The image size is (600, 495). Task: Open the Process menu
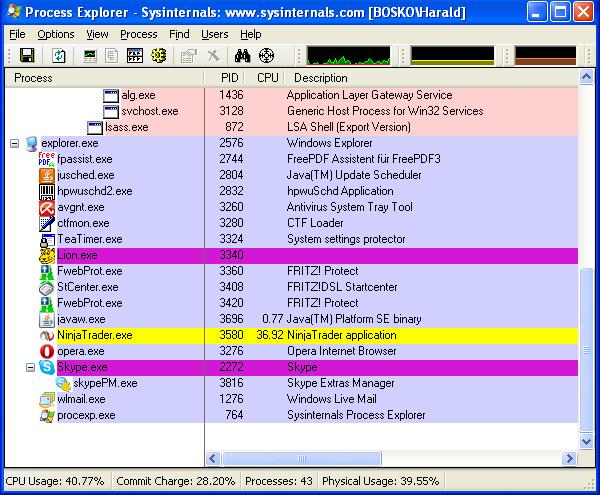(139, 34)
